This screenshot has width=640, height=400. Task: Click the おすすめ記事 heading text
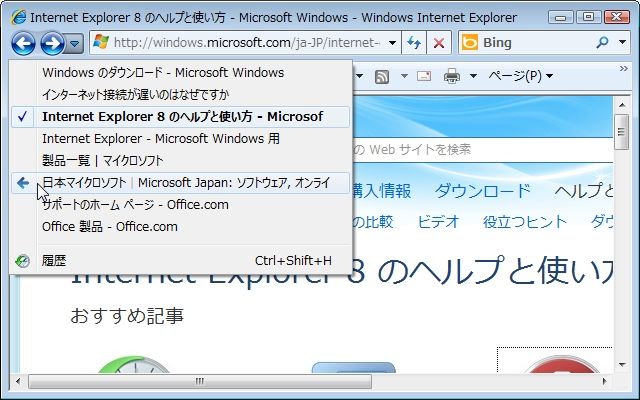tap(127, 316)
